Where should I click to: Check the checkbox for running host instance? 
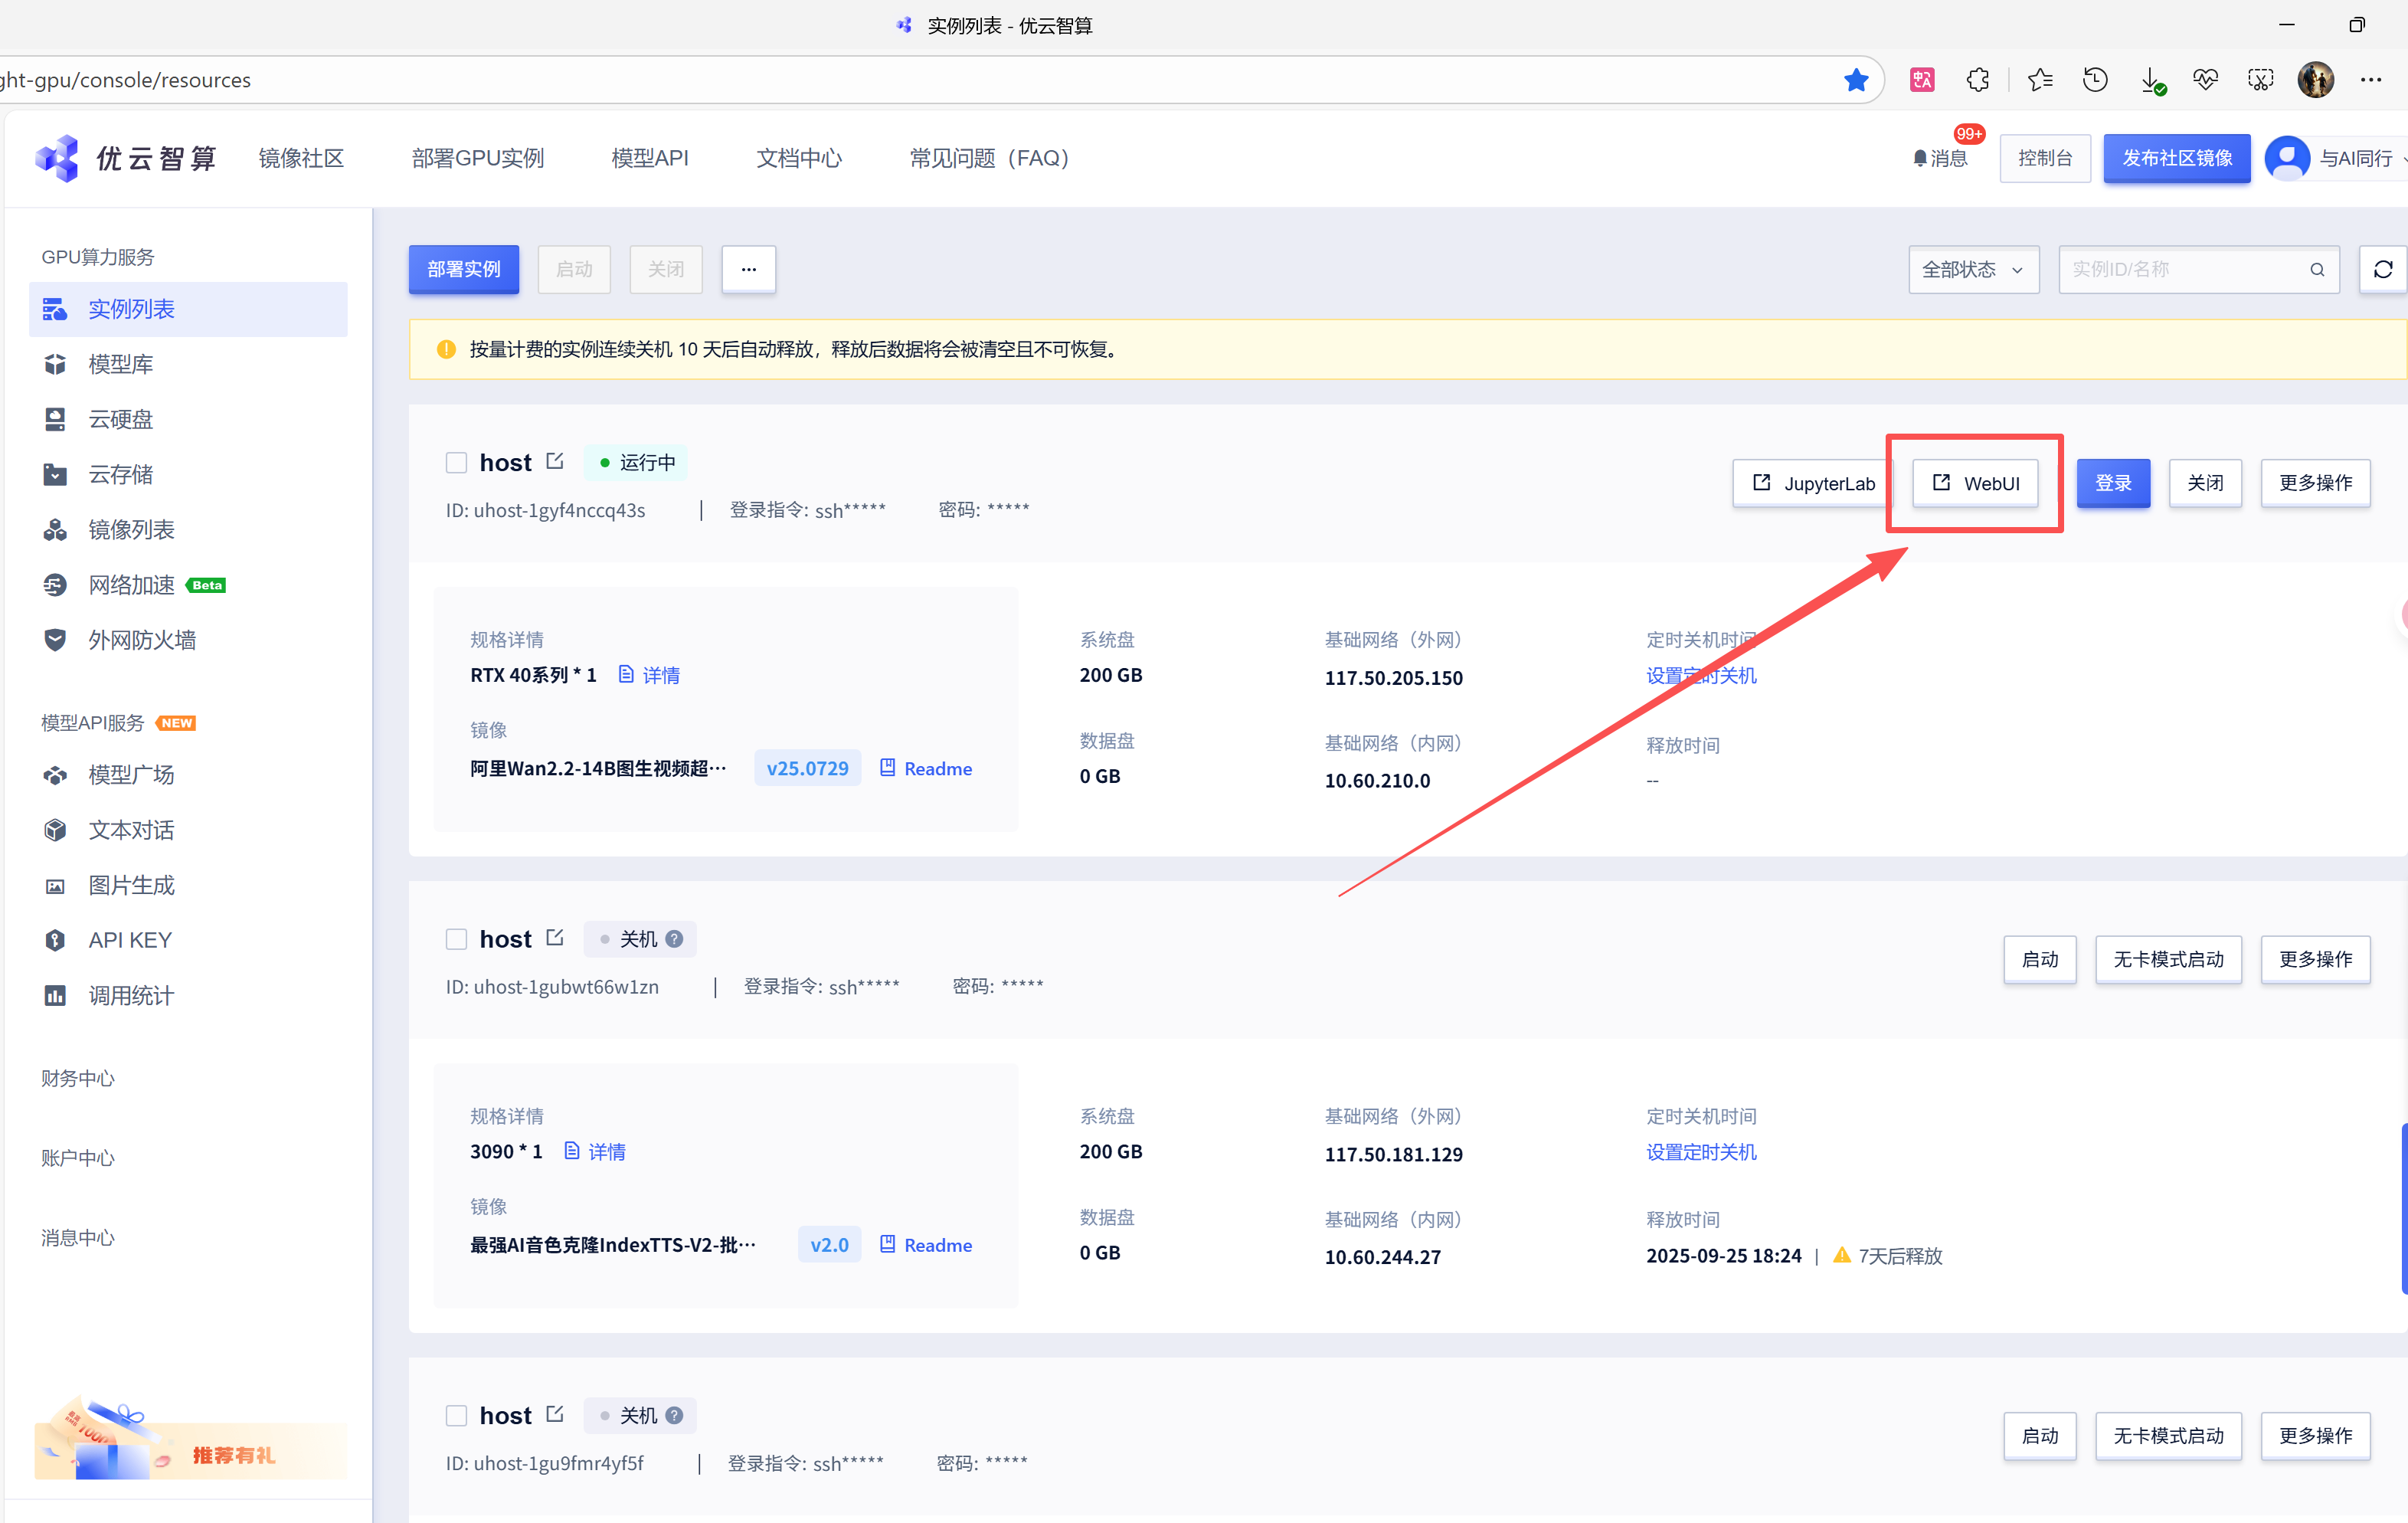[456, 462]
